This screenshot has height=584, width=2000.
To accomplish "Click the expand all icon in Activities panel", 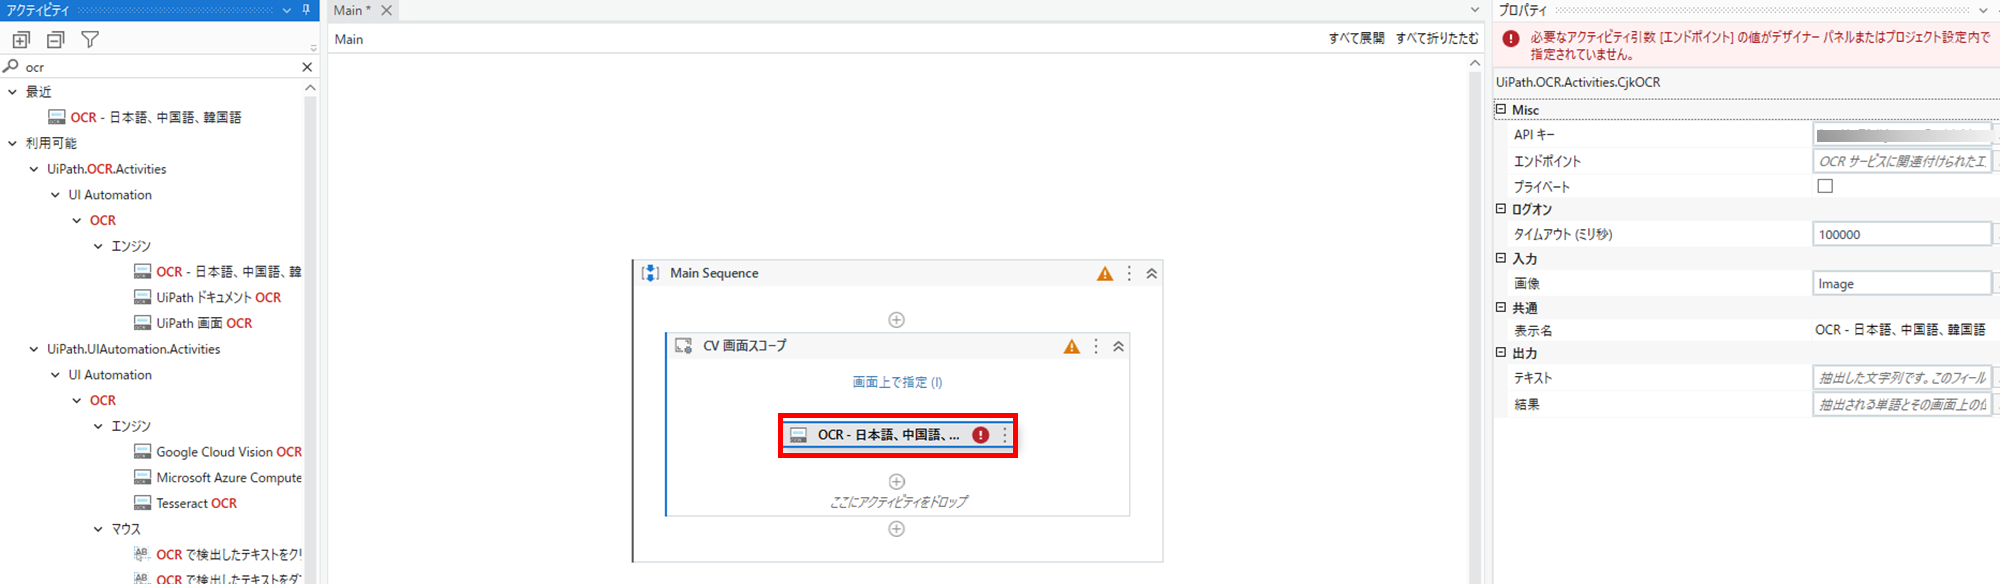I will pyautogui.click(x=21, y=40).
